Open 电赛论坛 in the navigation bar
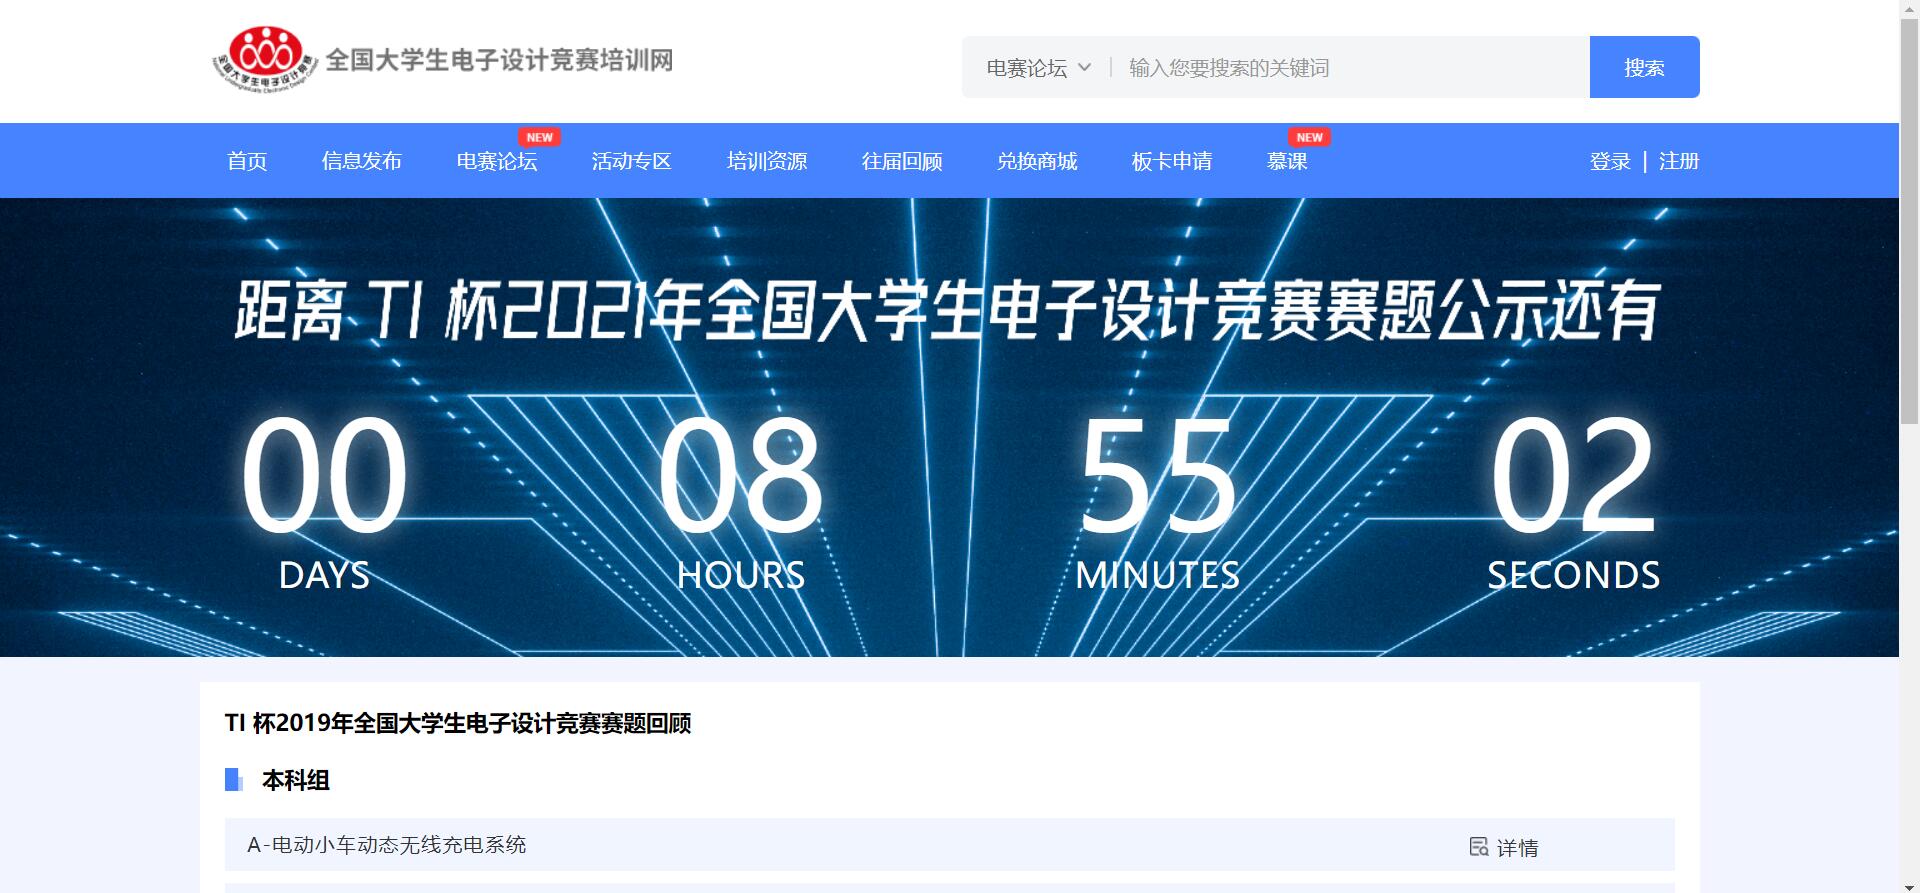1920x893 pixels. (497, 161)
